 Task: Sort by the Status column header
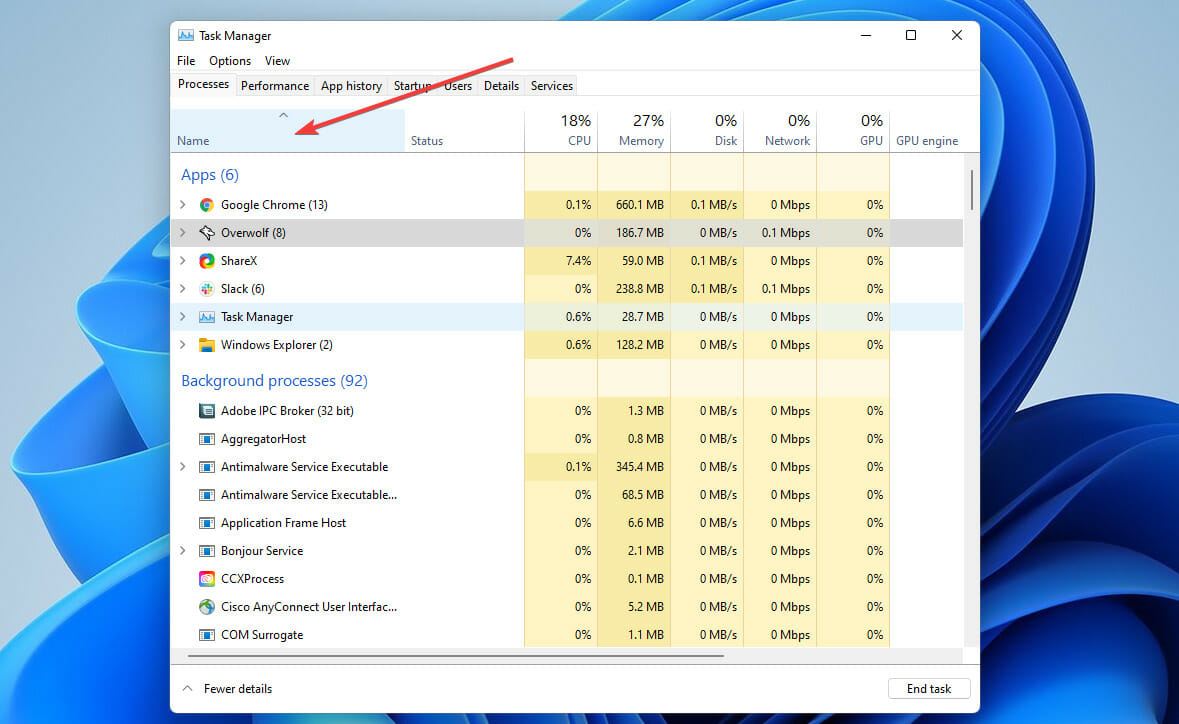click(x=464, y=131)
